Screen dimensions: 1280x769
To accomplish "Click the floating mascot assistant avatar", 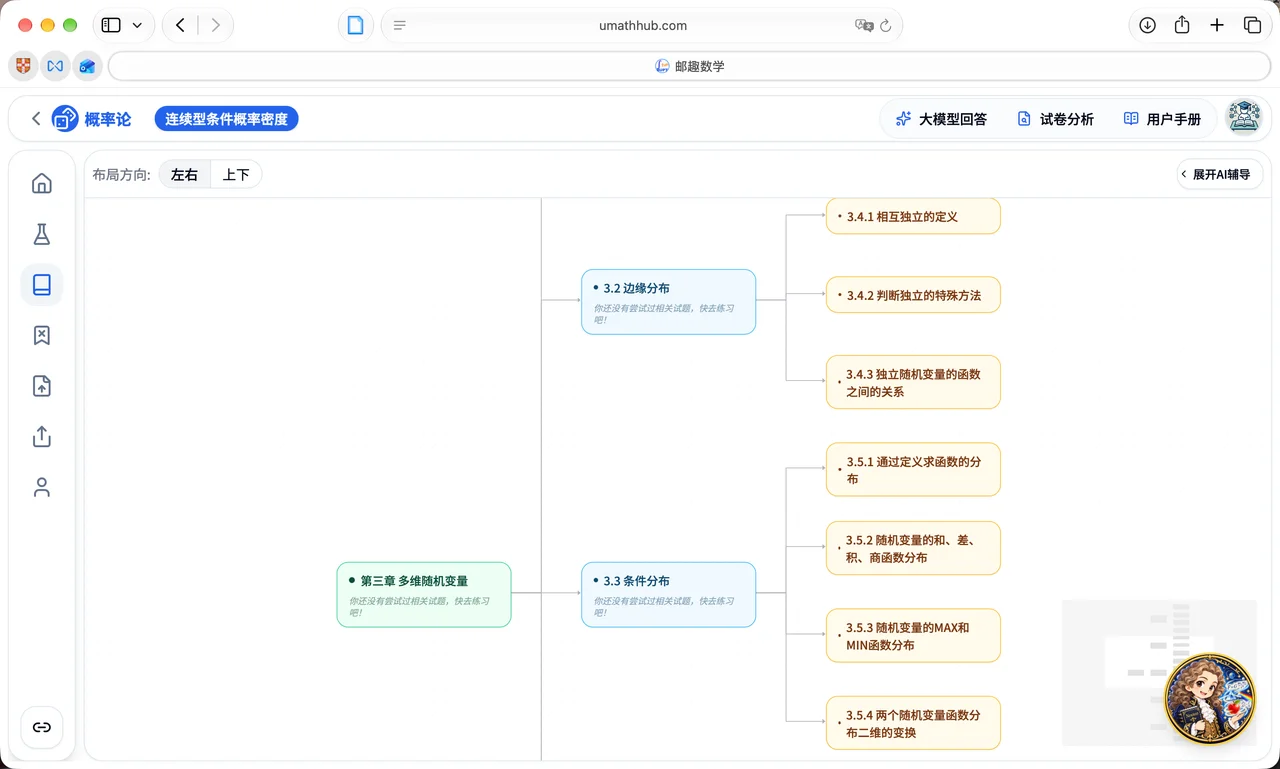I will 1210,698.
